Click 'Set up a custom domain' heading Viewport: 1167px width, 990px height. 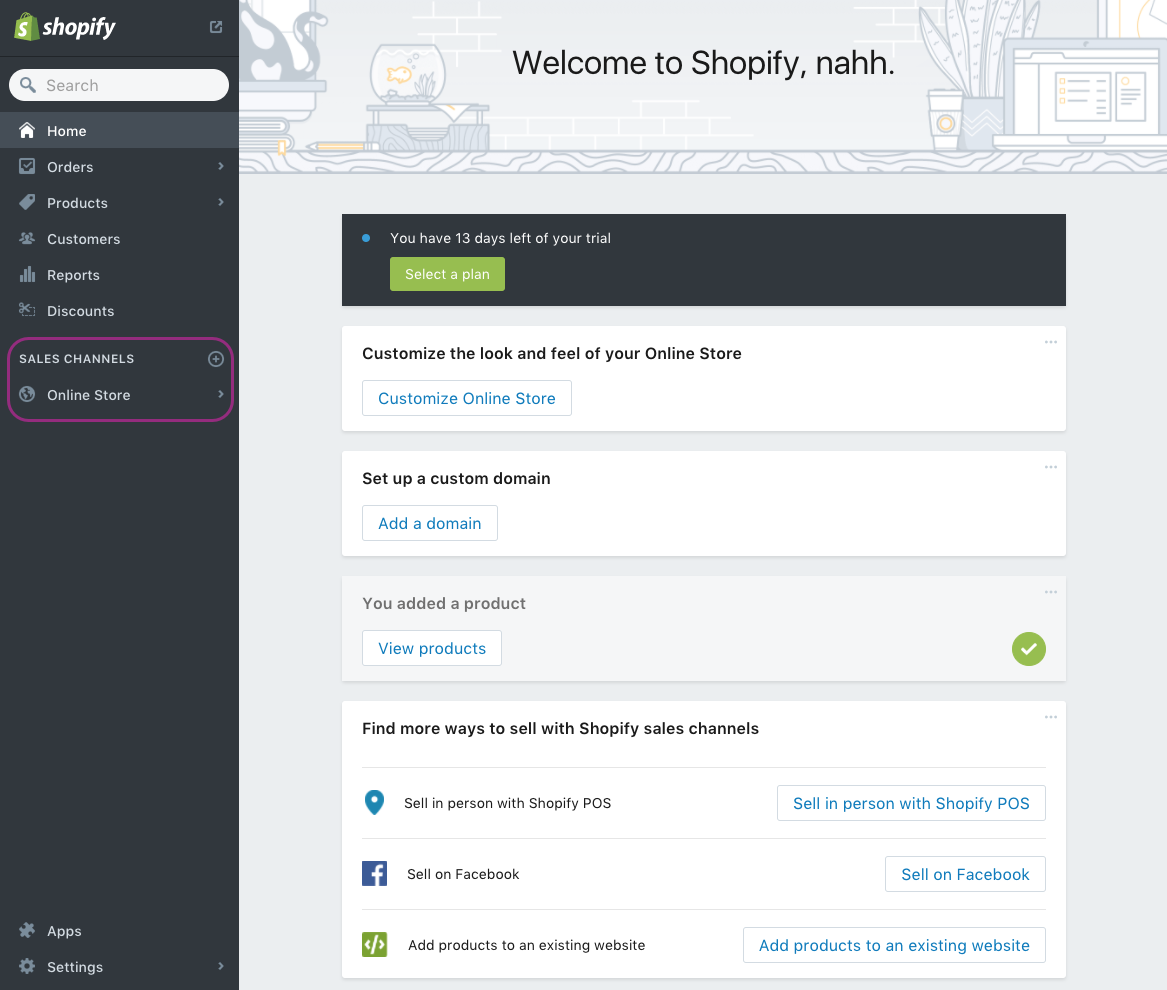point(456,479)
